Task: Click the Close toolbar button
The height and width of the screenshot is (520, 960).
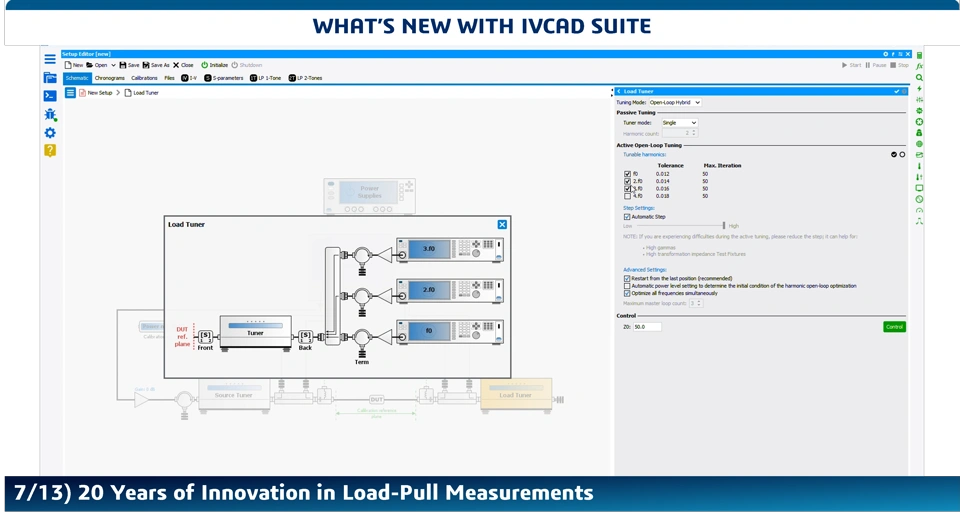Action: 183,65
